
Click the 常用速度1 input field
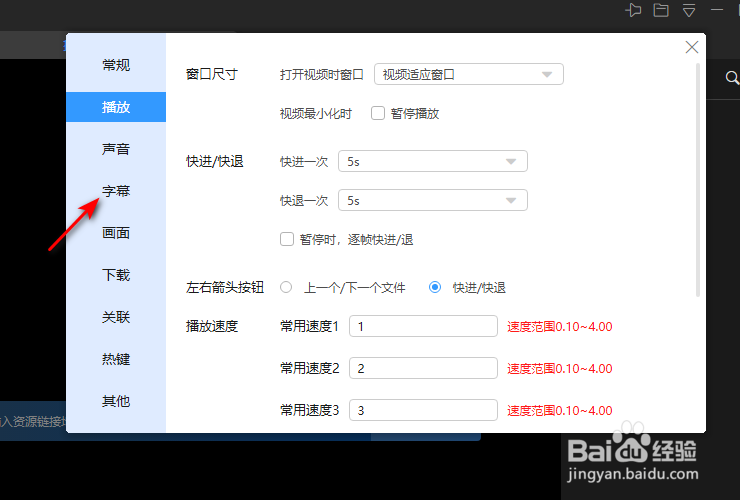click(423, 326)
